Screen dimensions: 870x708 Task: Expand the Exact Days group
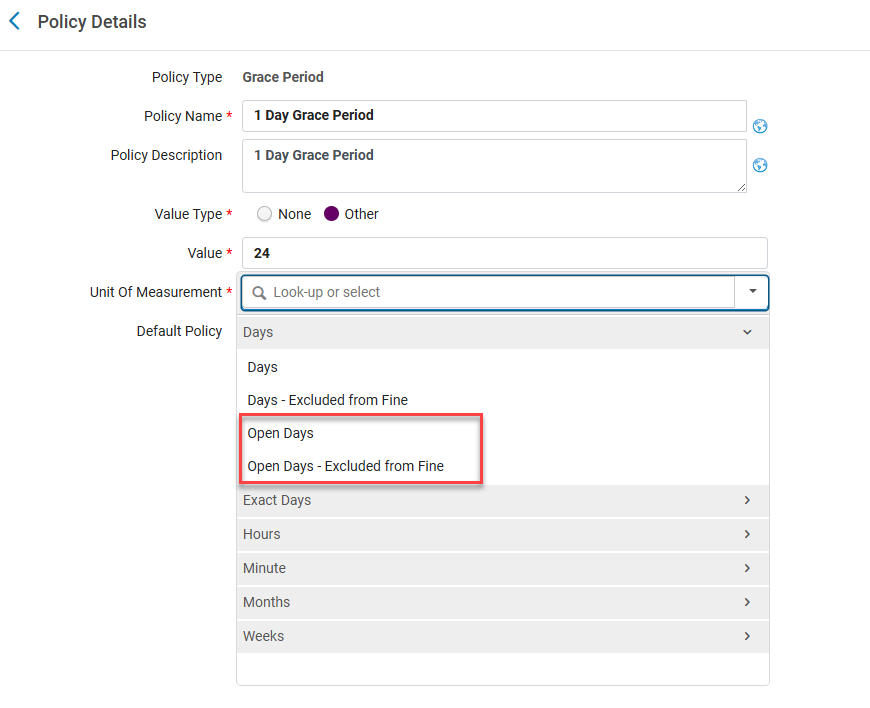tap(747, 500)
